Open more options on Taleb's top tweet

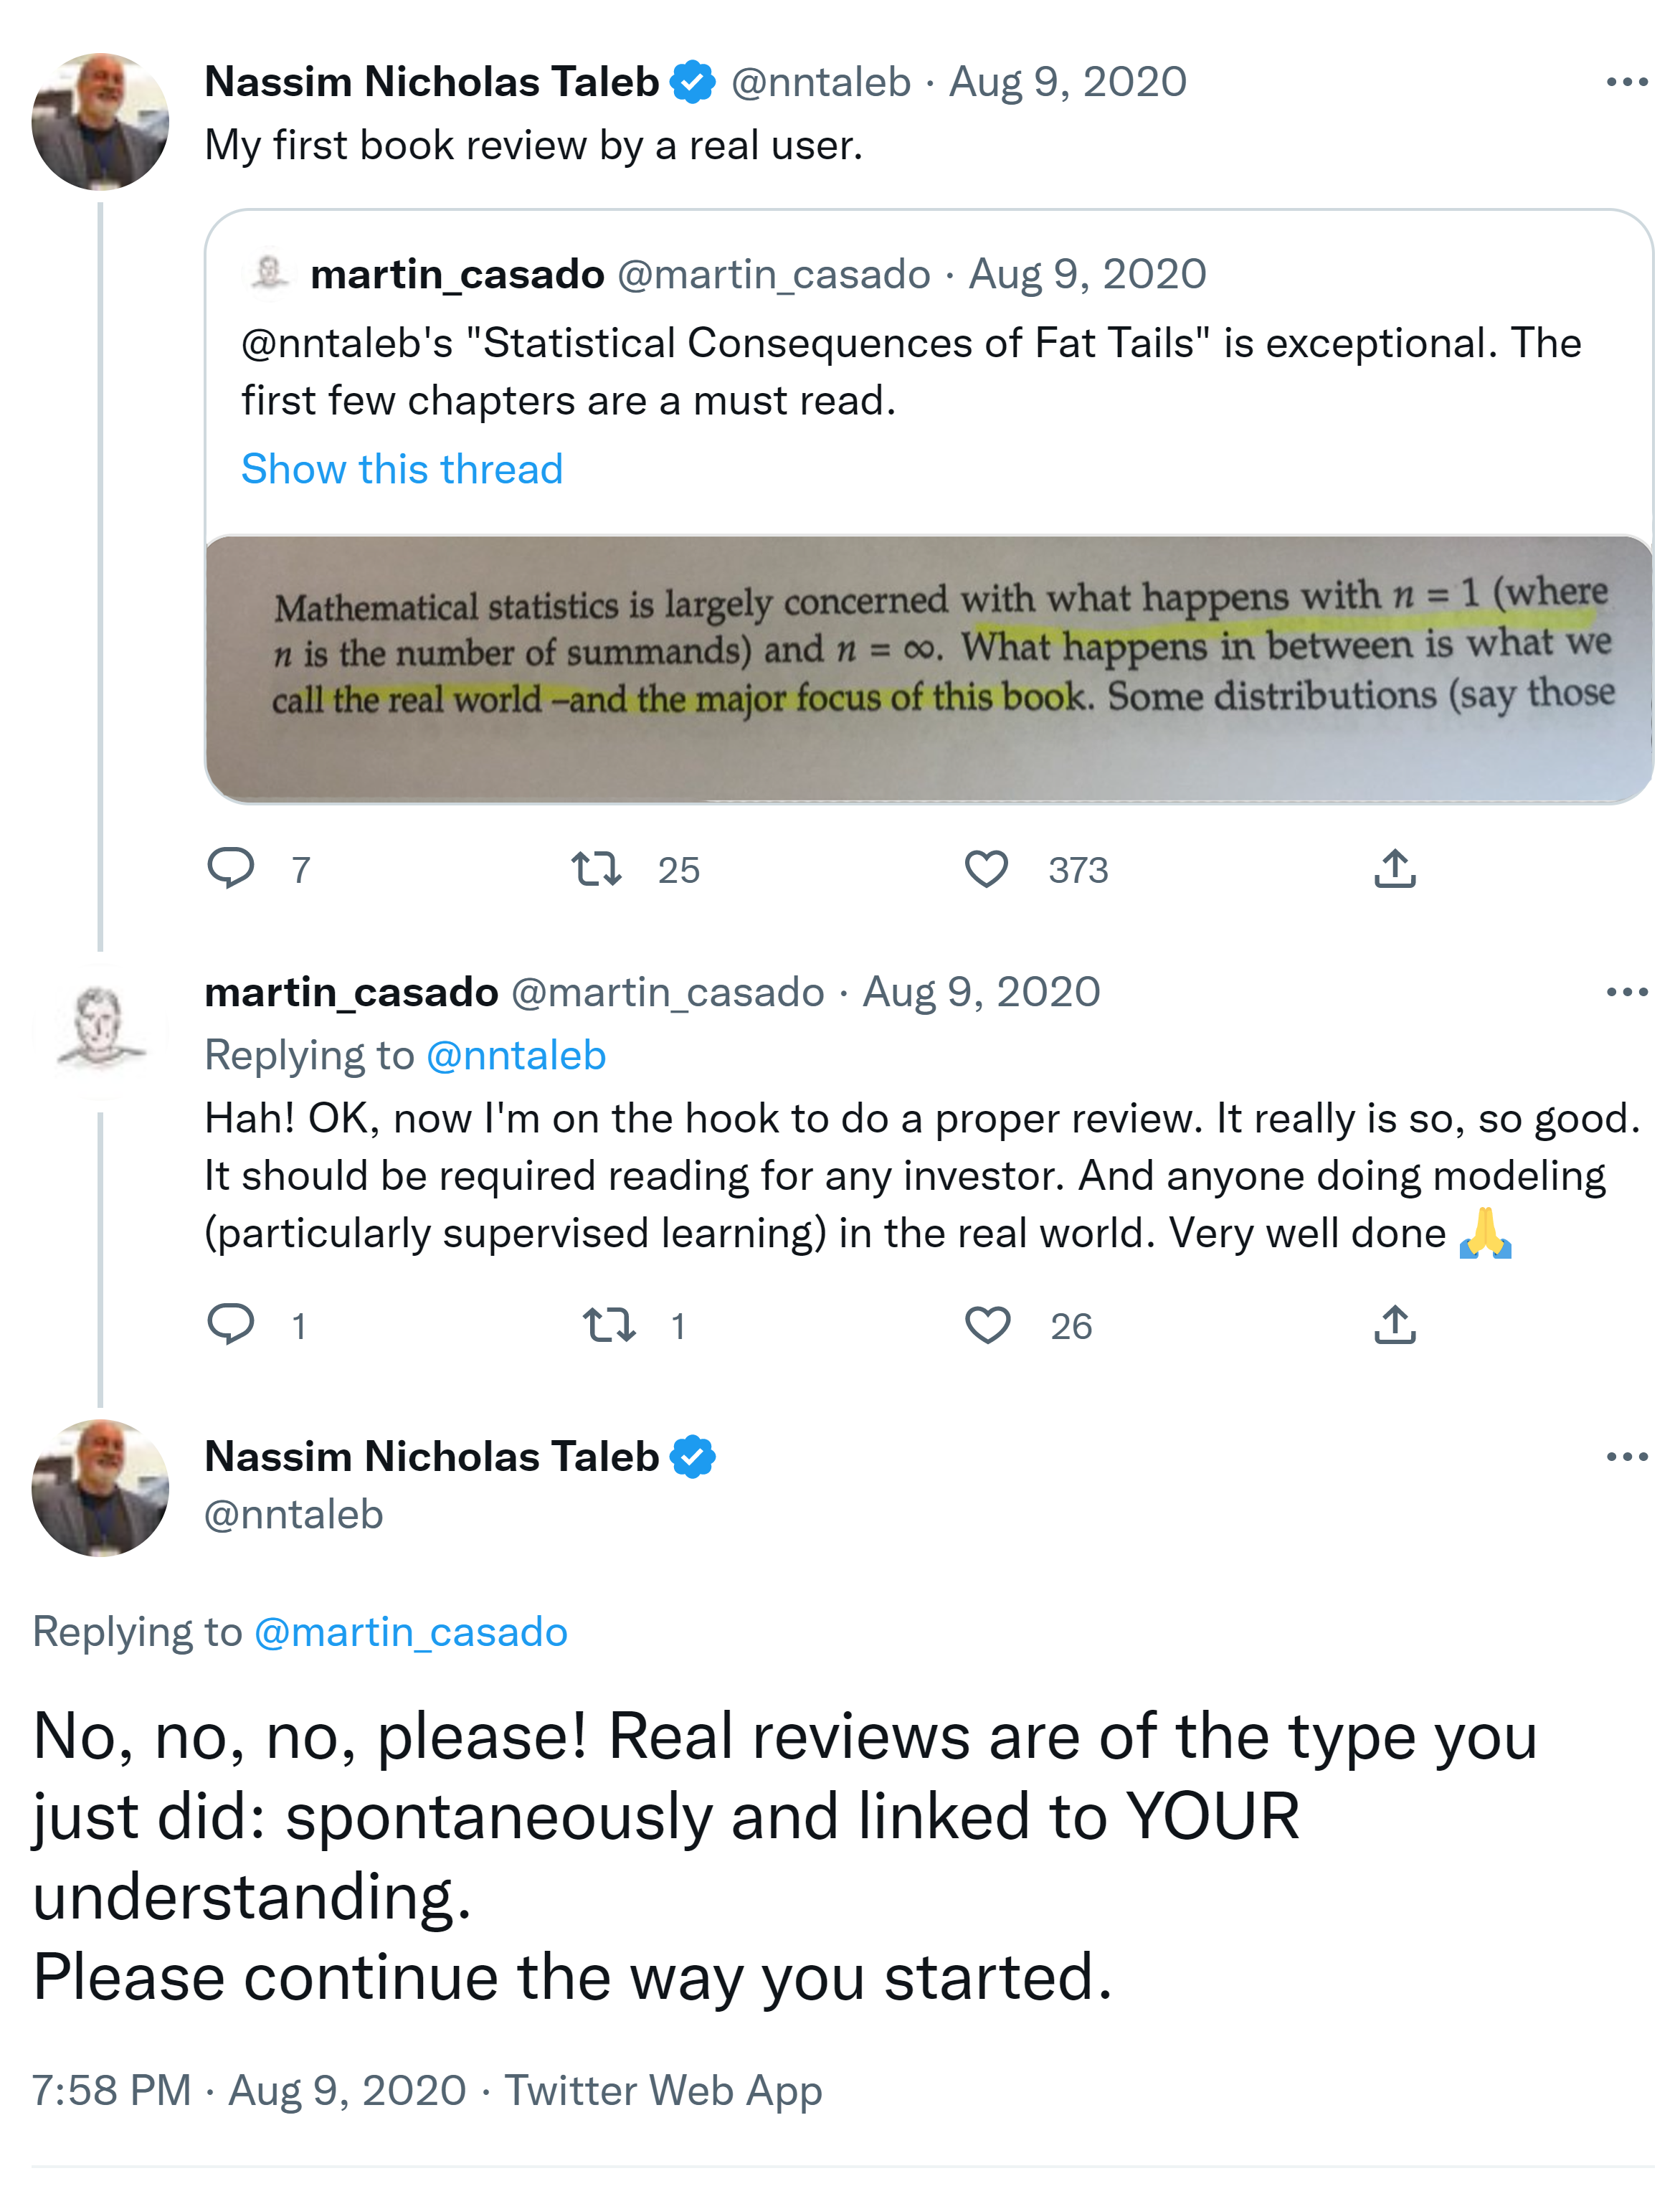(x=1626, y=82)
